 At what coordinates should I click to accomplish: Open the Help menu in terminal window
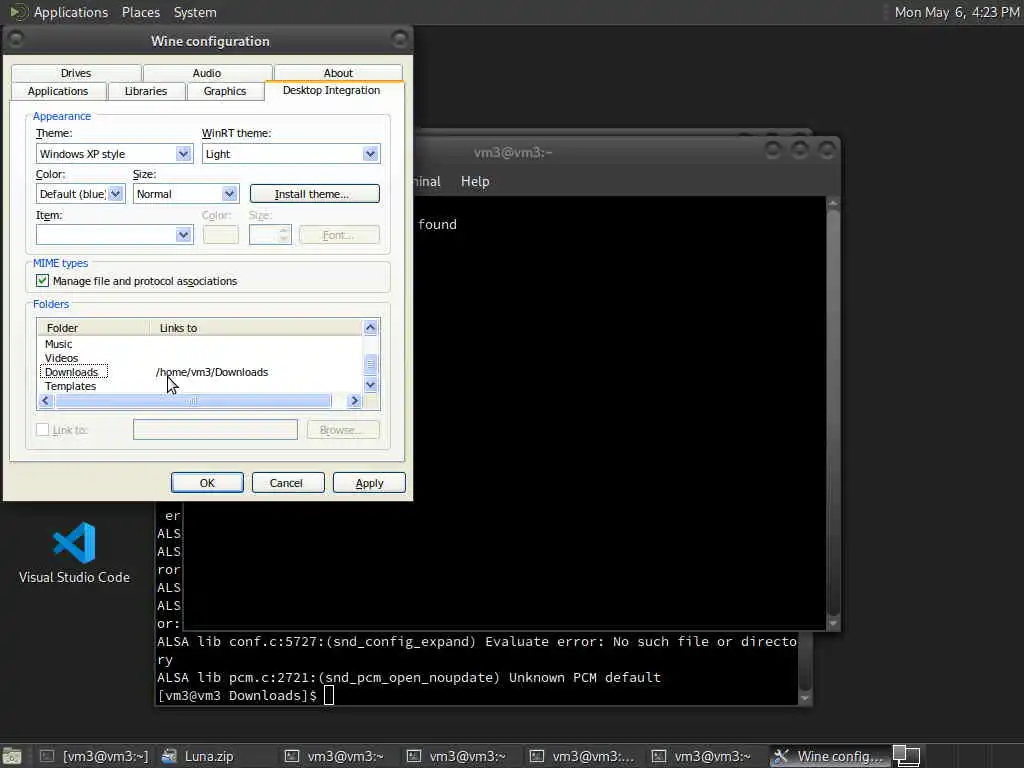click(x=475, y=182)
